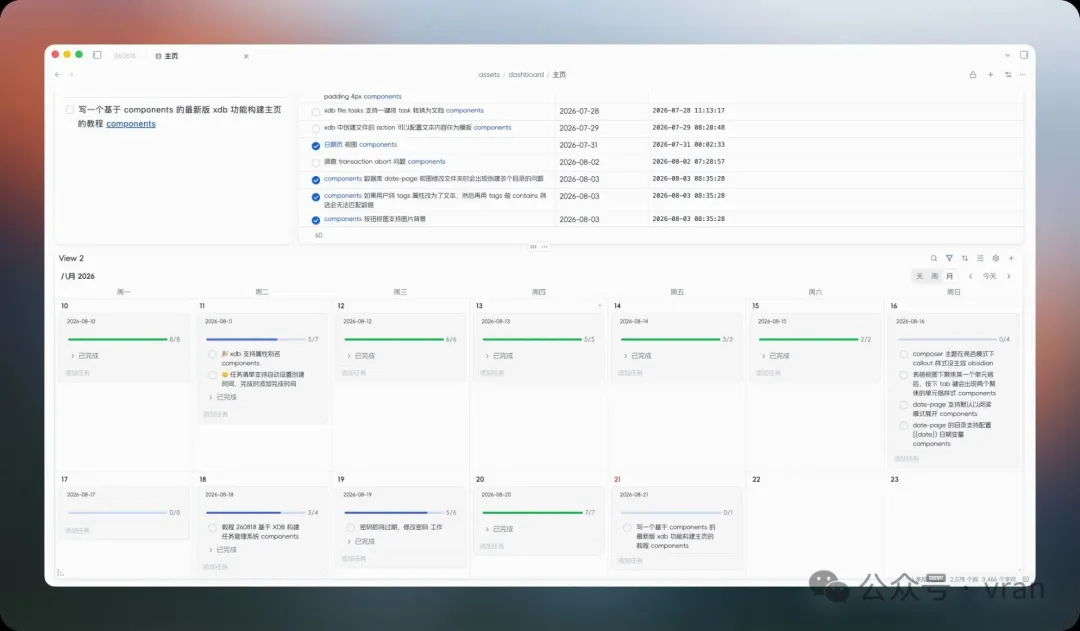This screenshot has width=1080, height=631.
Task: Toggle the right sidebar panel icon
Action: click(x=1024, y=55)
